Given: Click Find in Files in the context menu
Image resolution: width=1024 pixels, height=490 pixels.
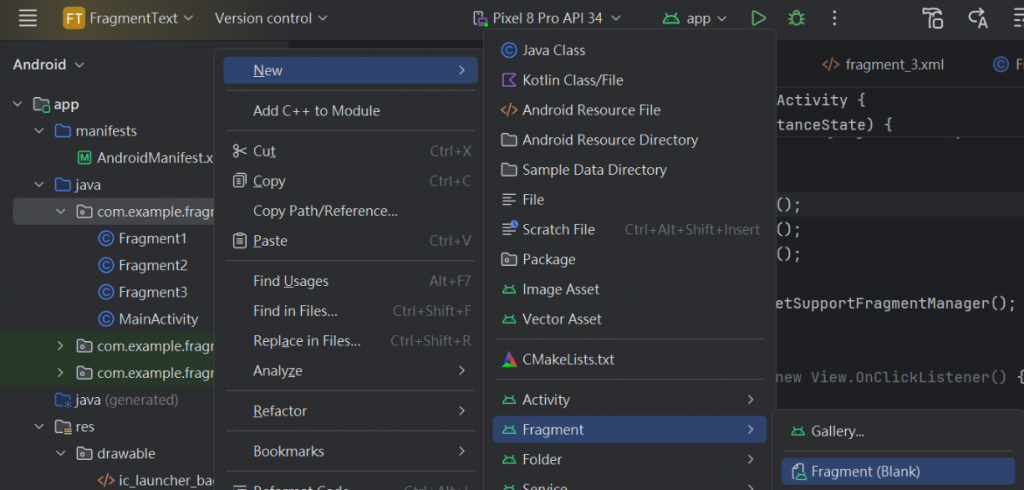Looking at the screenshot, I should [295, 311].
